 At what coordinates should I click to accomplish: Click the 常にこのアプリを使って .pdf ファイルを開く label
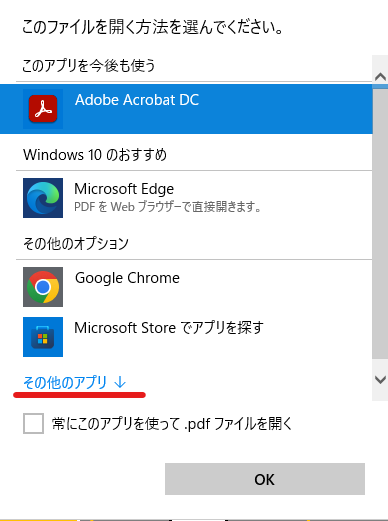[x=172, y=424]
